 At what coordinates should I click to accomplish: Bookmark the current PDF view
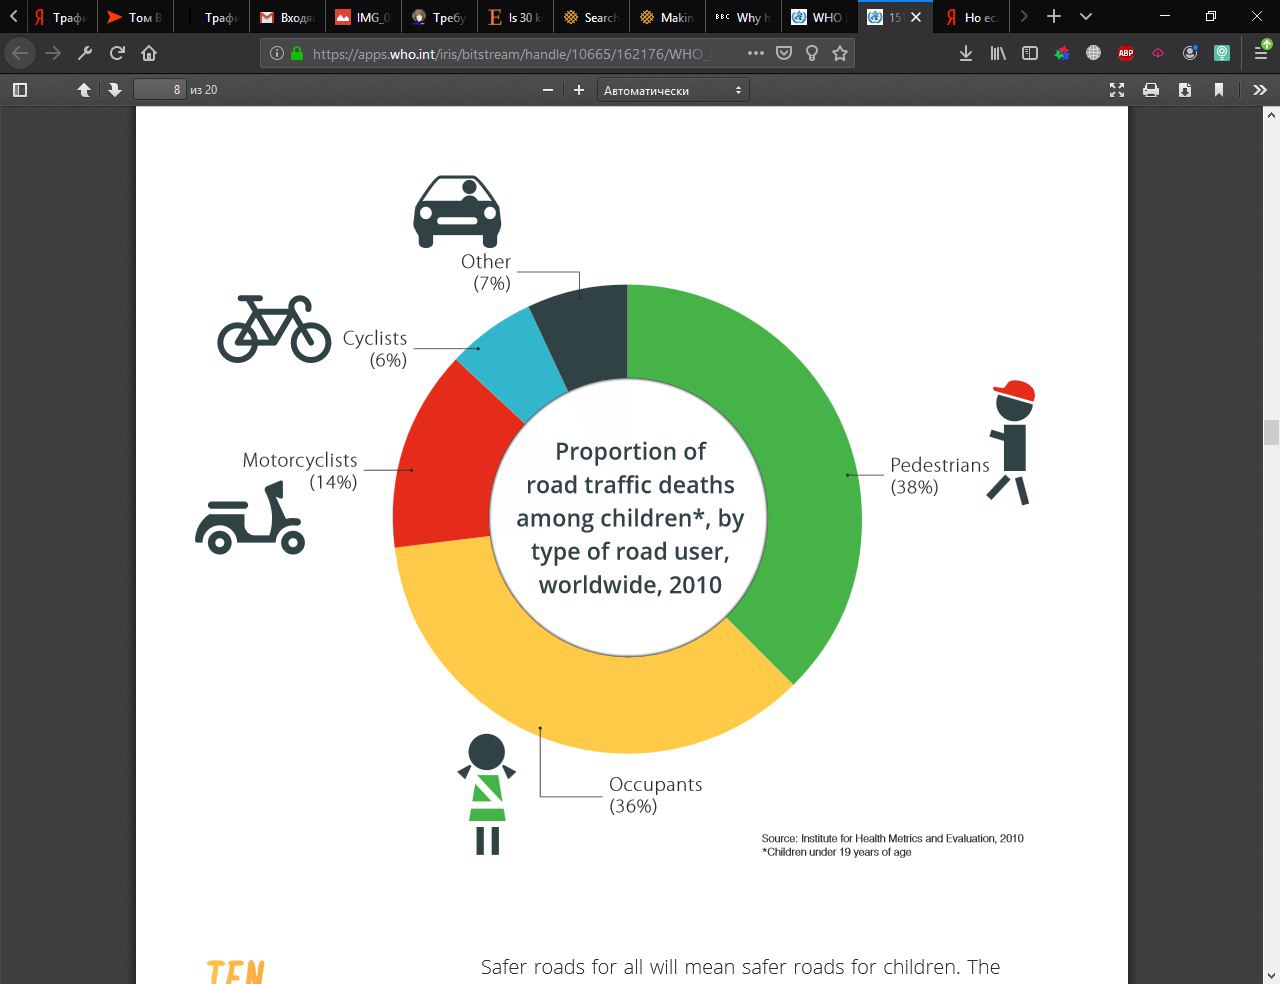tap(1219, 90)
